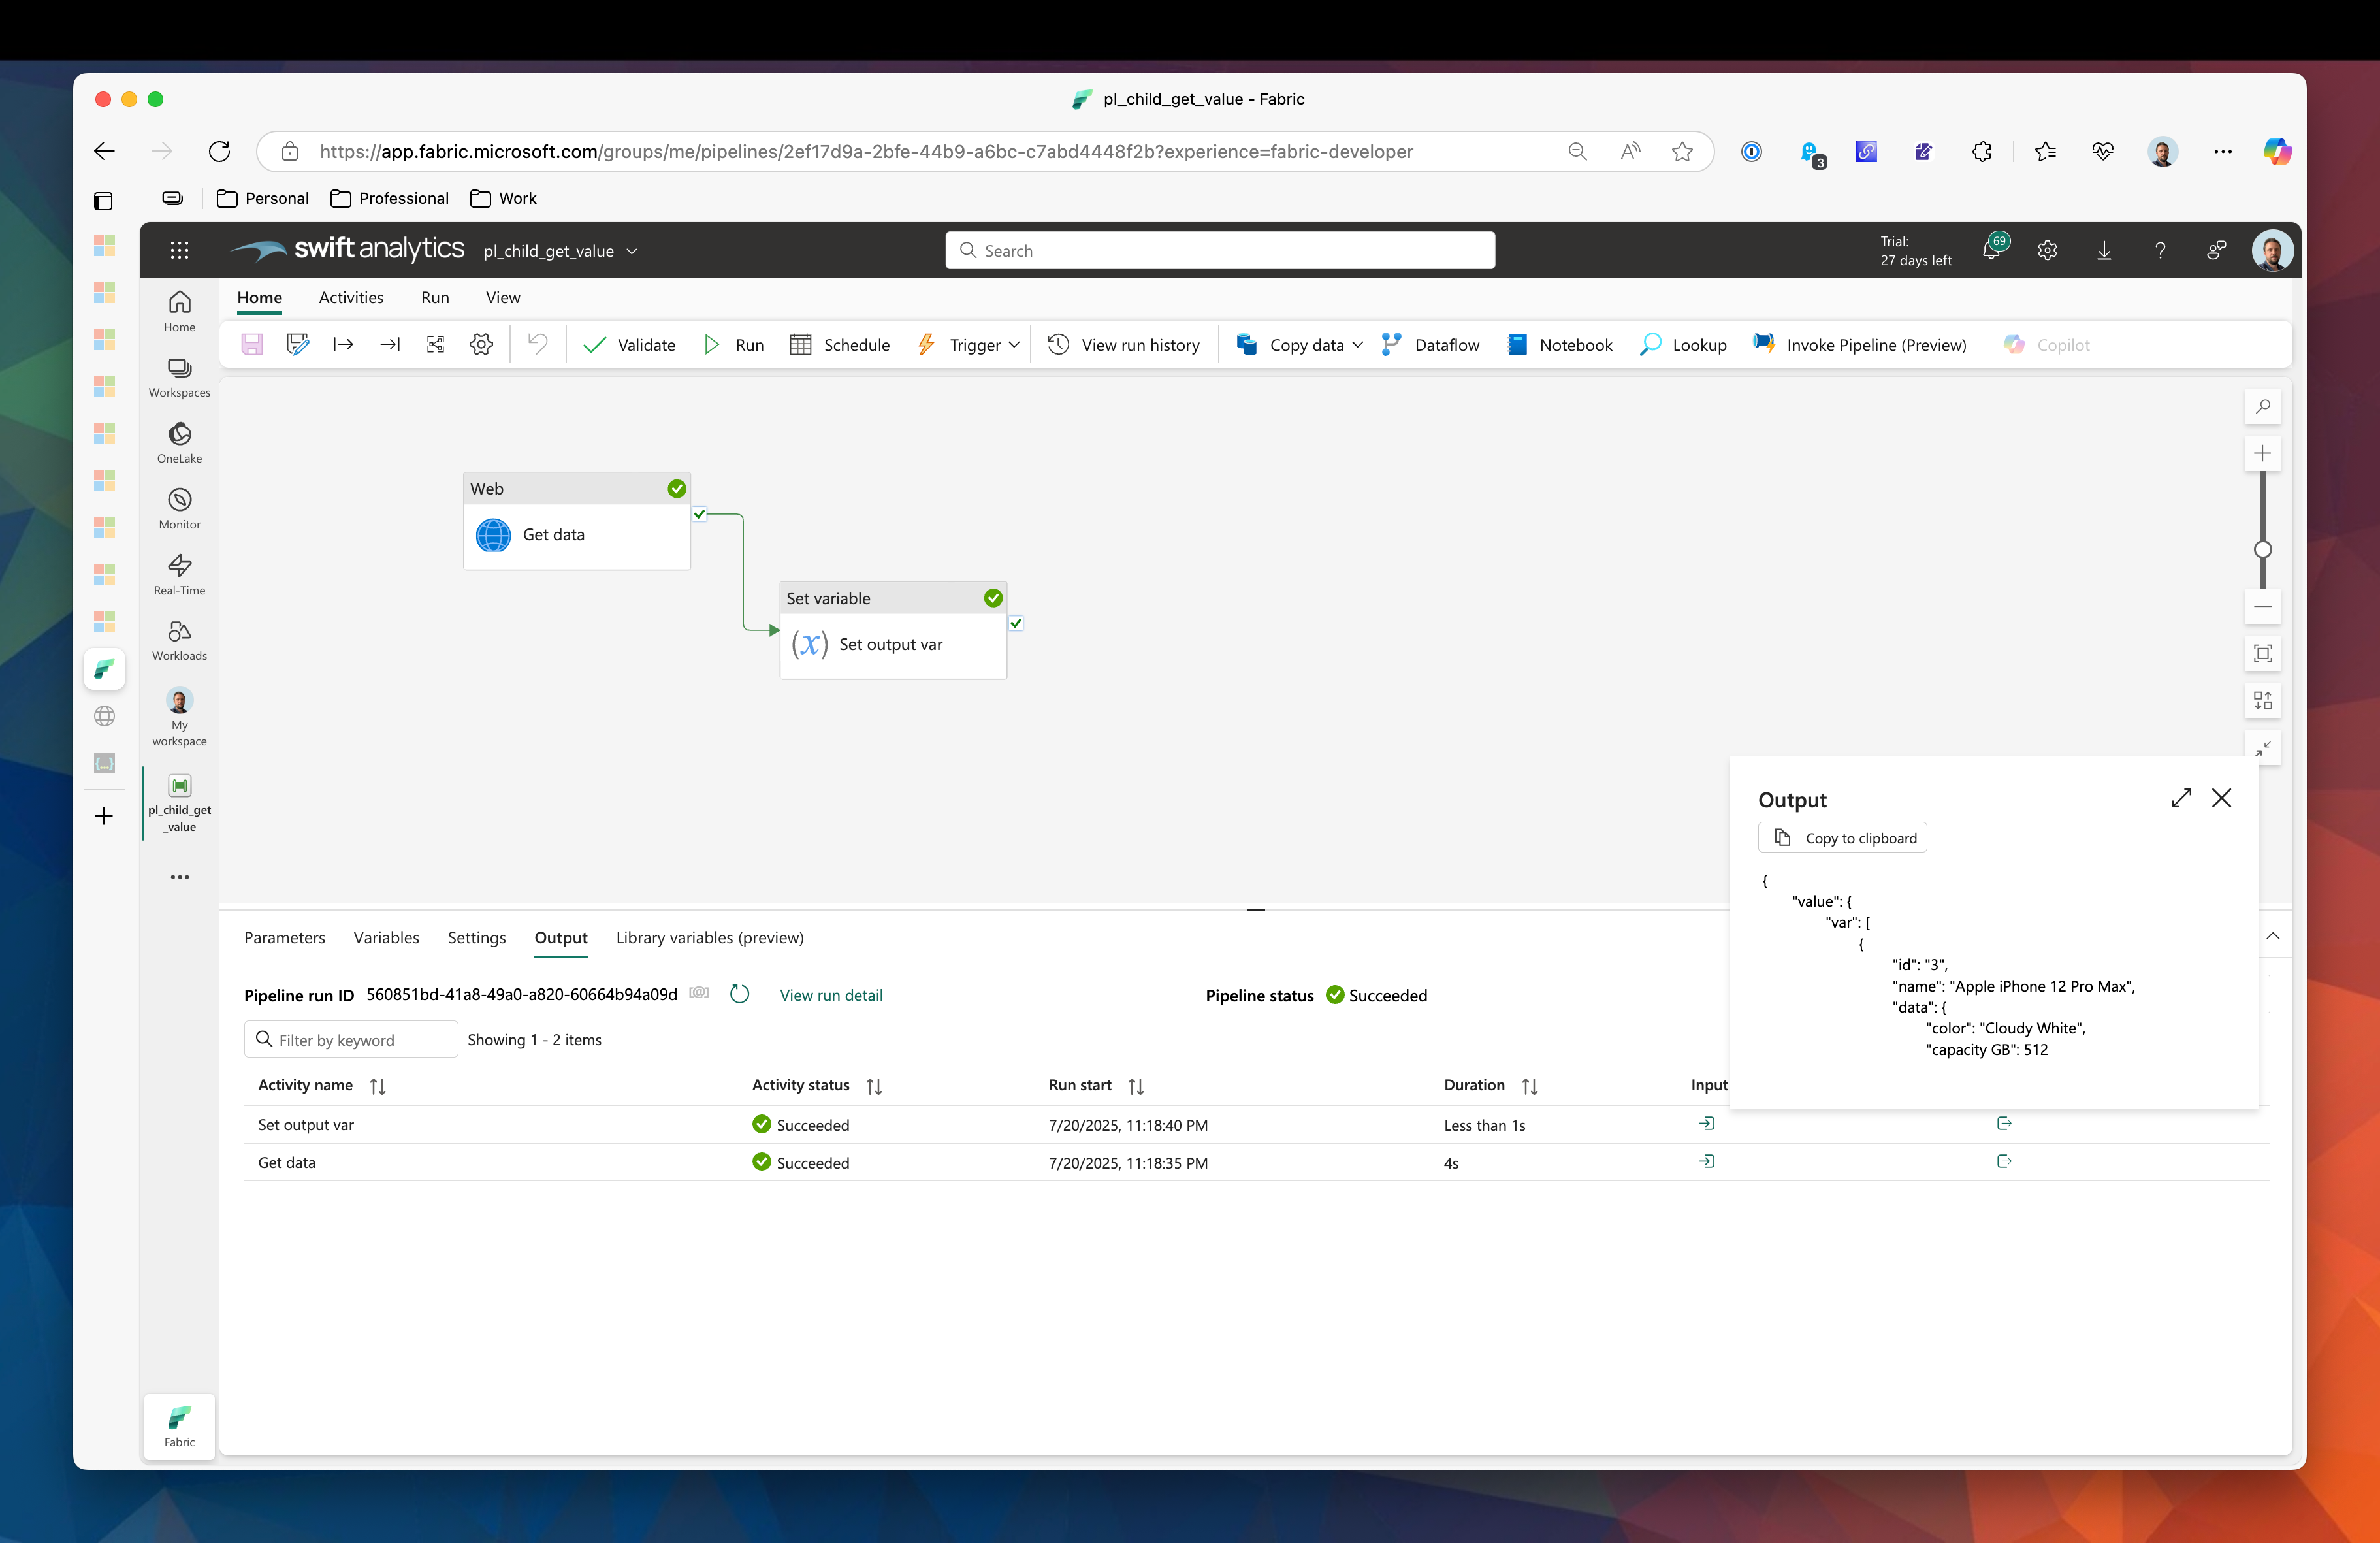
Task: Click the pipeline settings gear in toolbar
Action: [481, 345]
